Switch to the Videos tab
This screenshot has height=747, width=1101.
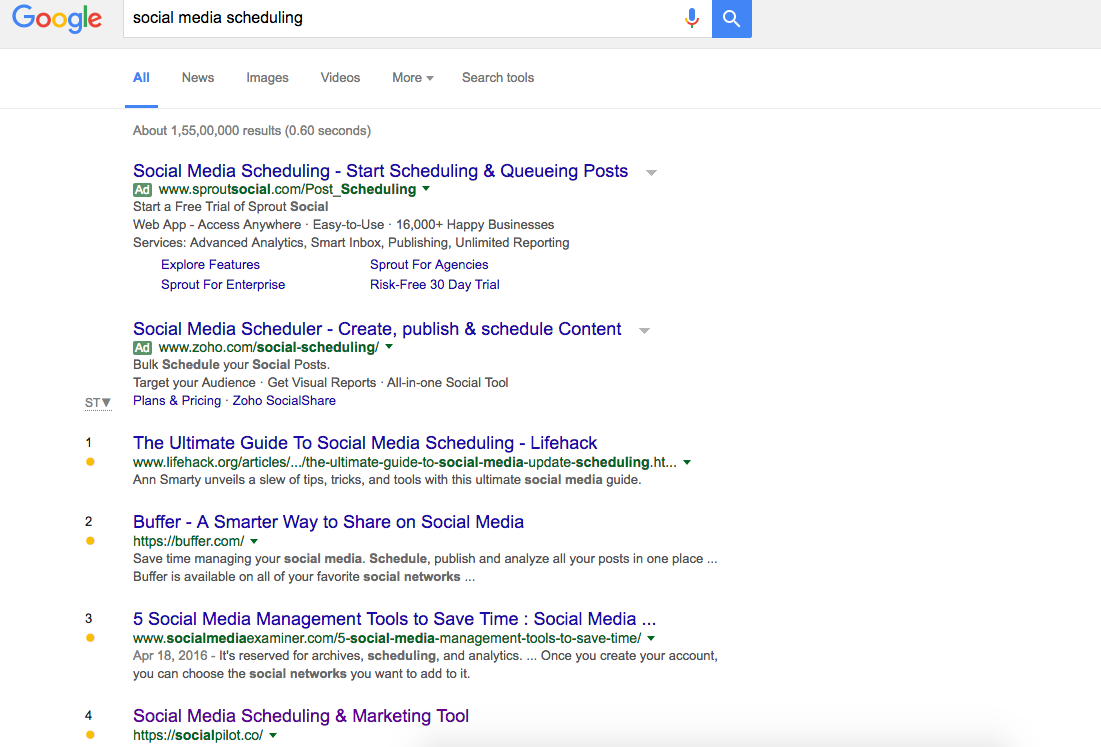(x=341, y=78)
